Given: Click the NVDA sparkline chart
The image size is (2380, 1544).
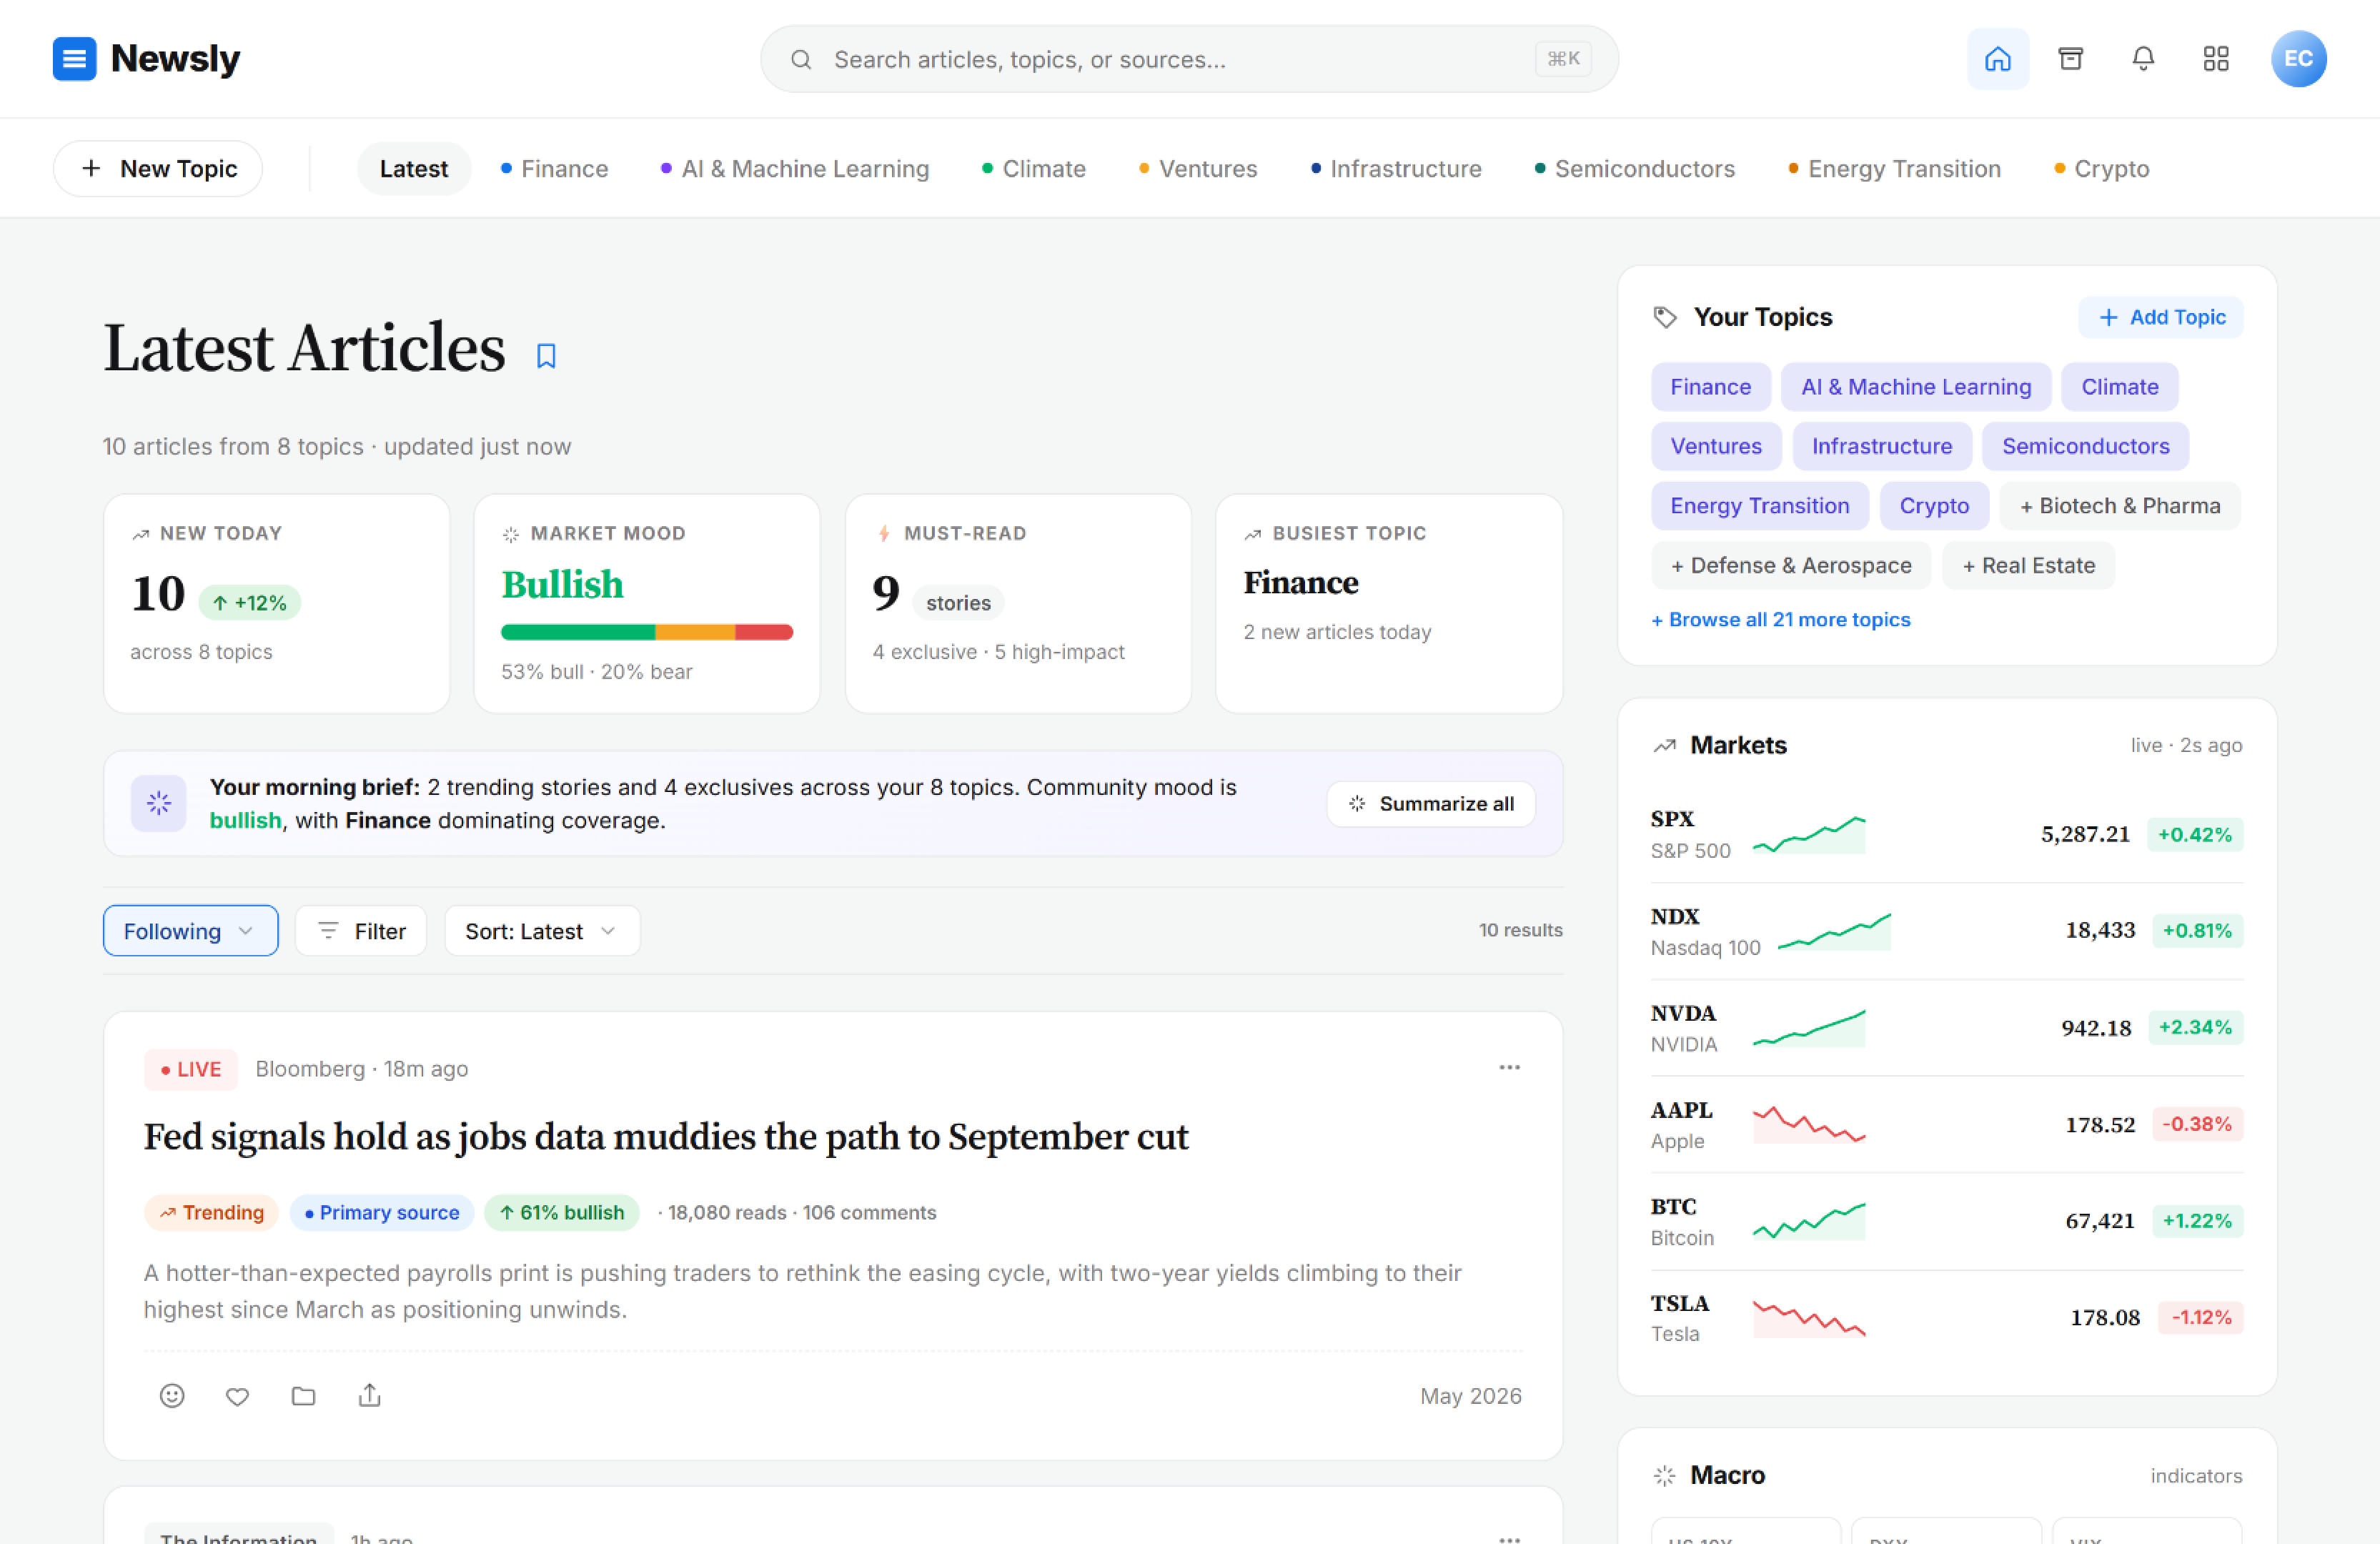Looking at the screenshot, I should click(x=1809, y=1028).
